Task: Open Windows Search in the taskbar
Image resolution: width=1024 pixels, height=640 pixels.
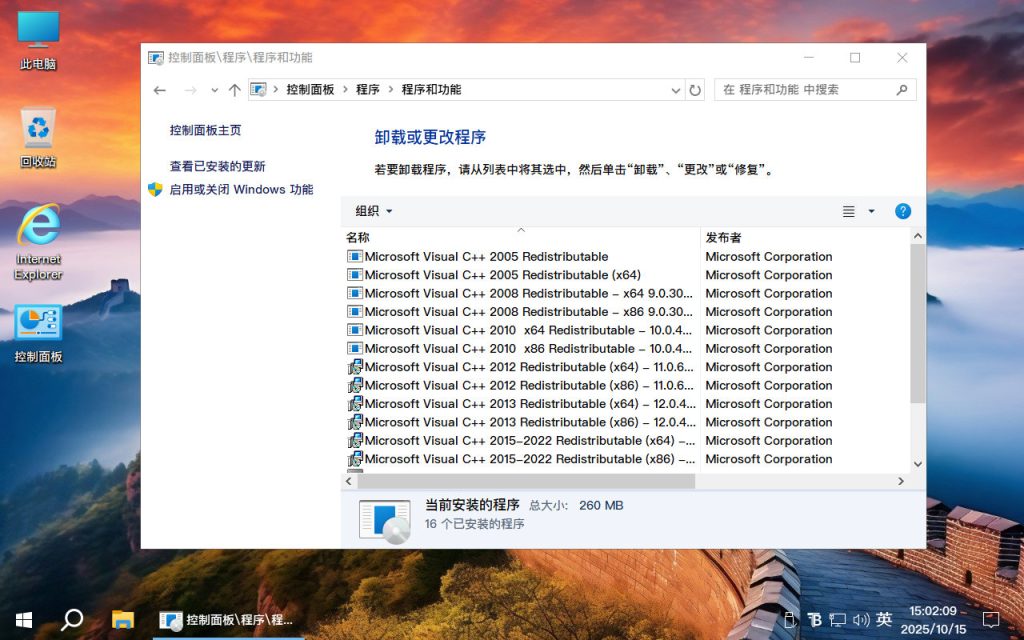Action: tap(70, 619)
